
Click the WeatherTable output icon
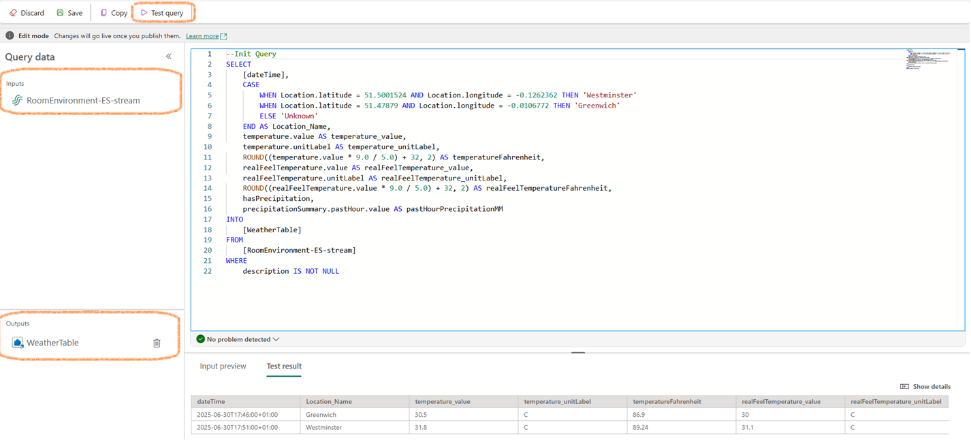[18, 342]
